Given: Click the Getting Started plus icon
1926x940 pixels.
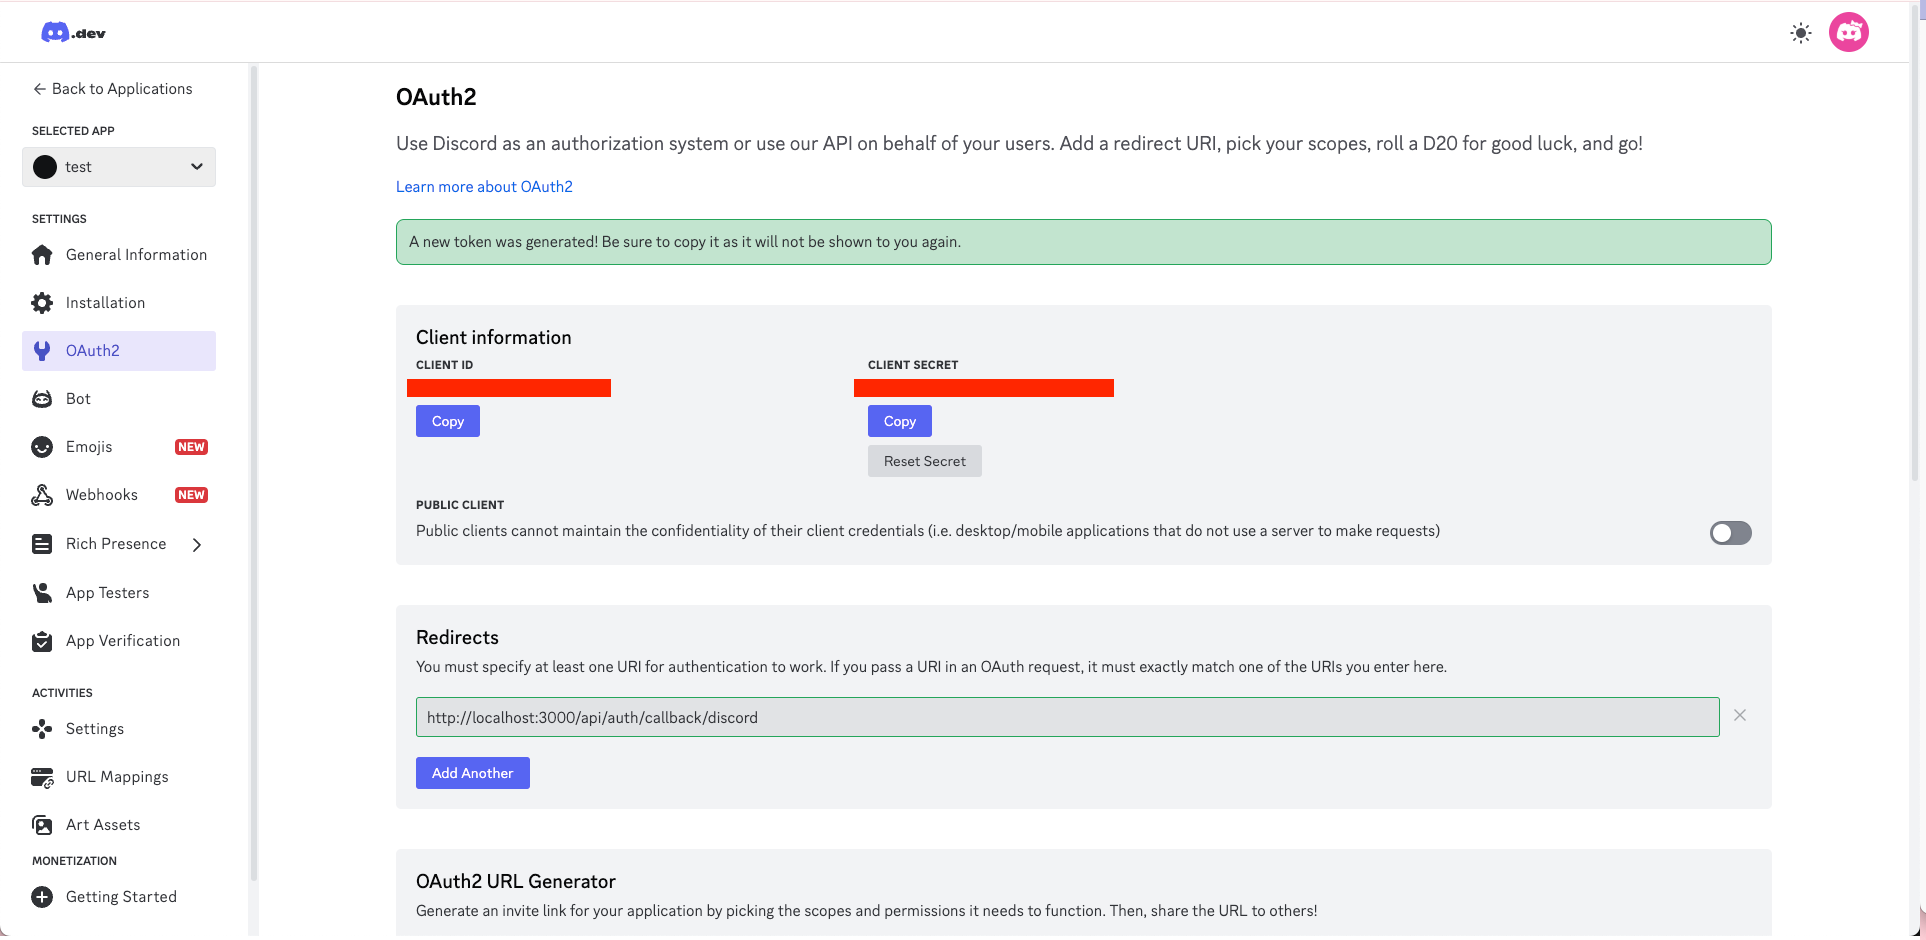Looking at the screenshot, I should point(42,897).
